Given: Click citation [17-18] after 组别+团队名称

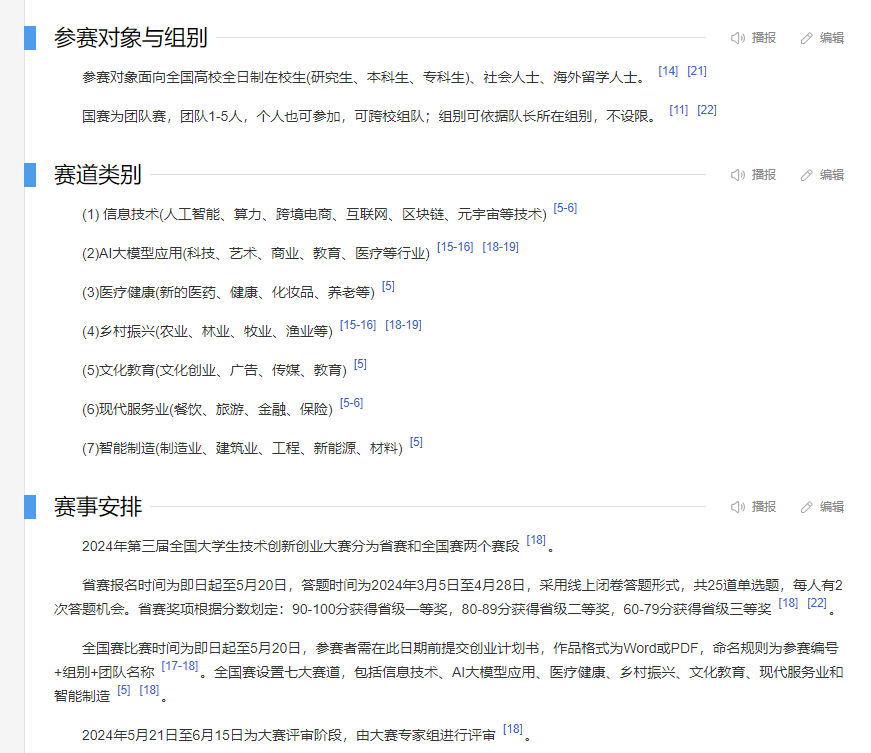Looking at the screenshot, I should pyautogui.click(x=180, y=666).
